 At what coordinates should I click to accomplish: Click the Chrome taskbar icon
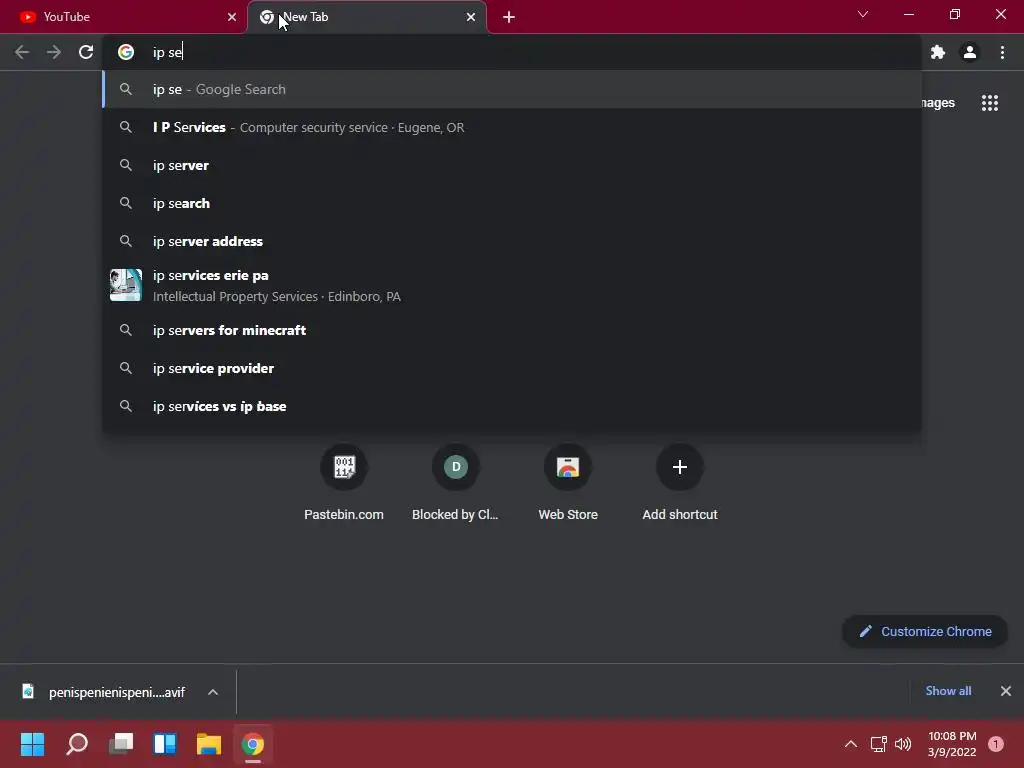coord(253,744)
